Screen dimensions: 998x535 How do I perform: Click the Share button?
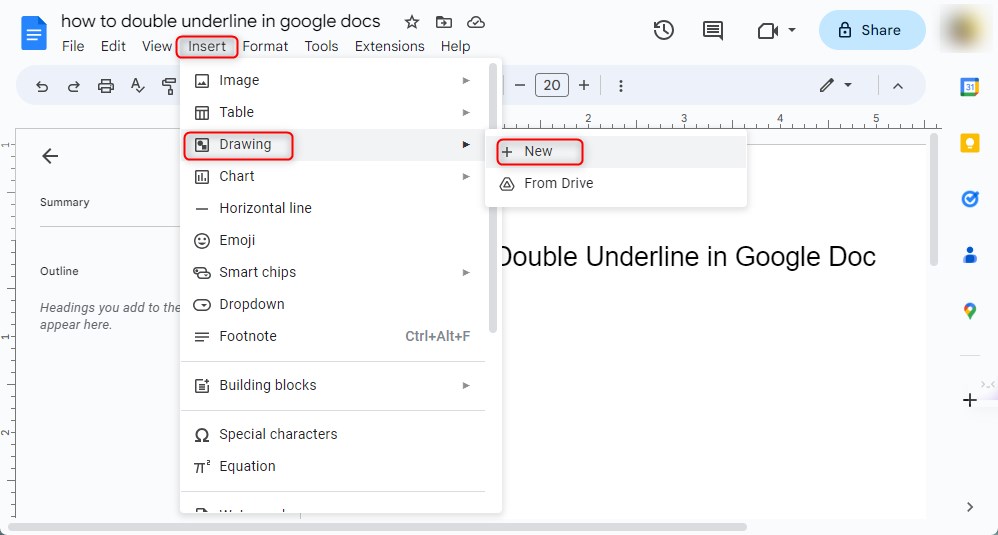(872, 30)
